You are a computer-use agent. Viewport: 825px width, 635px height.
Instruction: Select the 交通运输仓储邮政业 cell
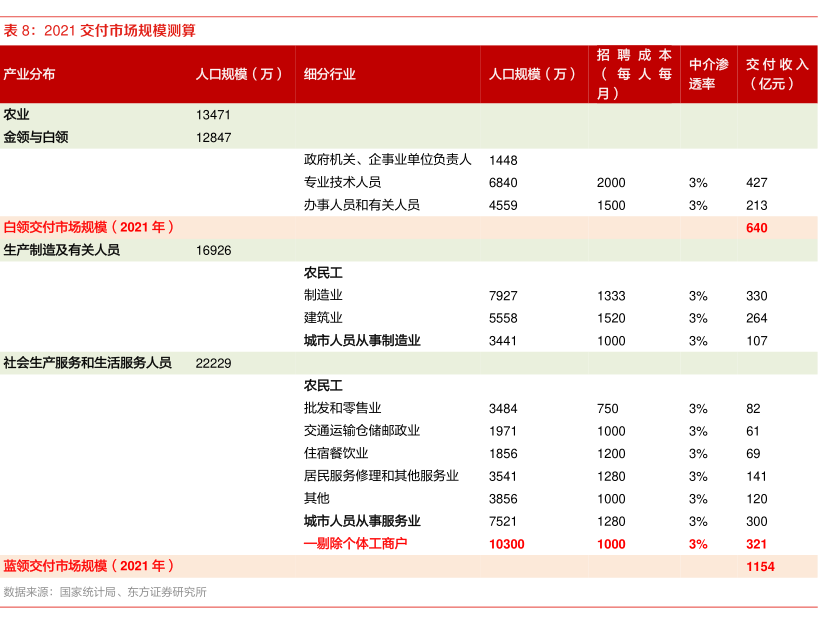point(362,430)
